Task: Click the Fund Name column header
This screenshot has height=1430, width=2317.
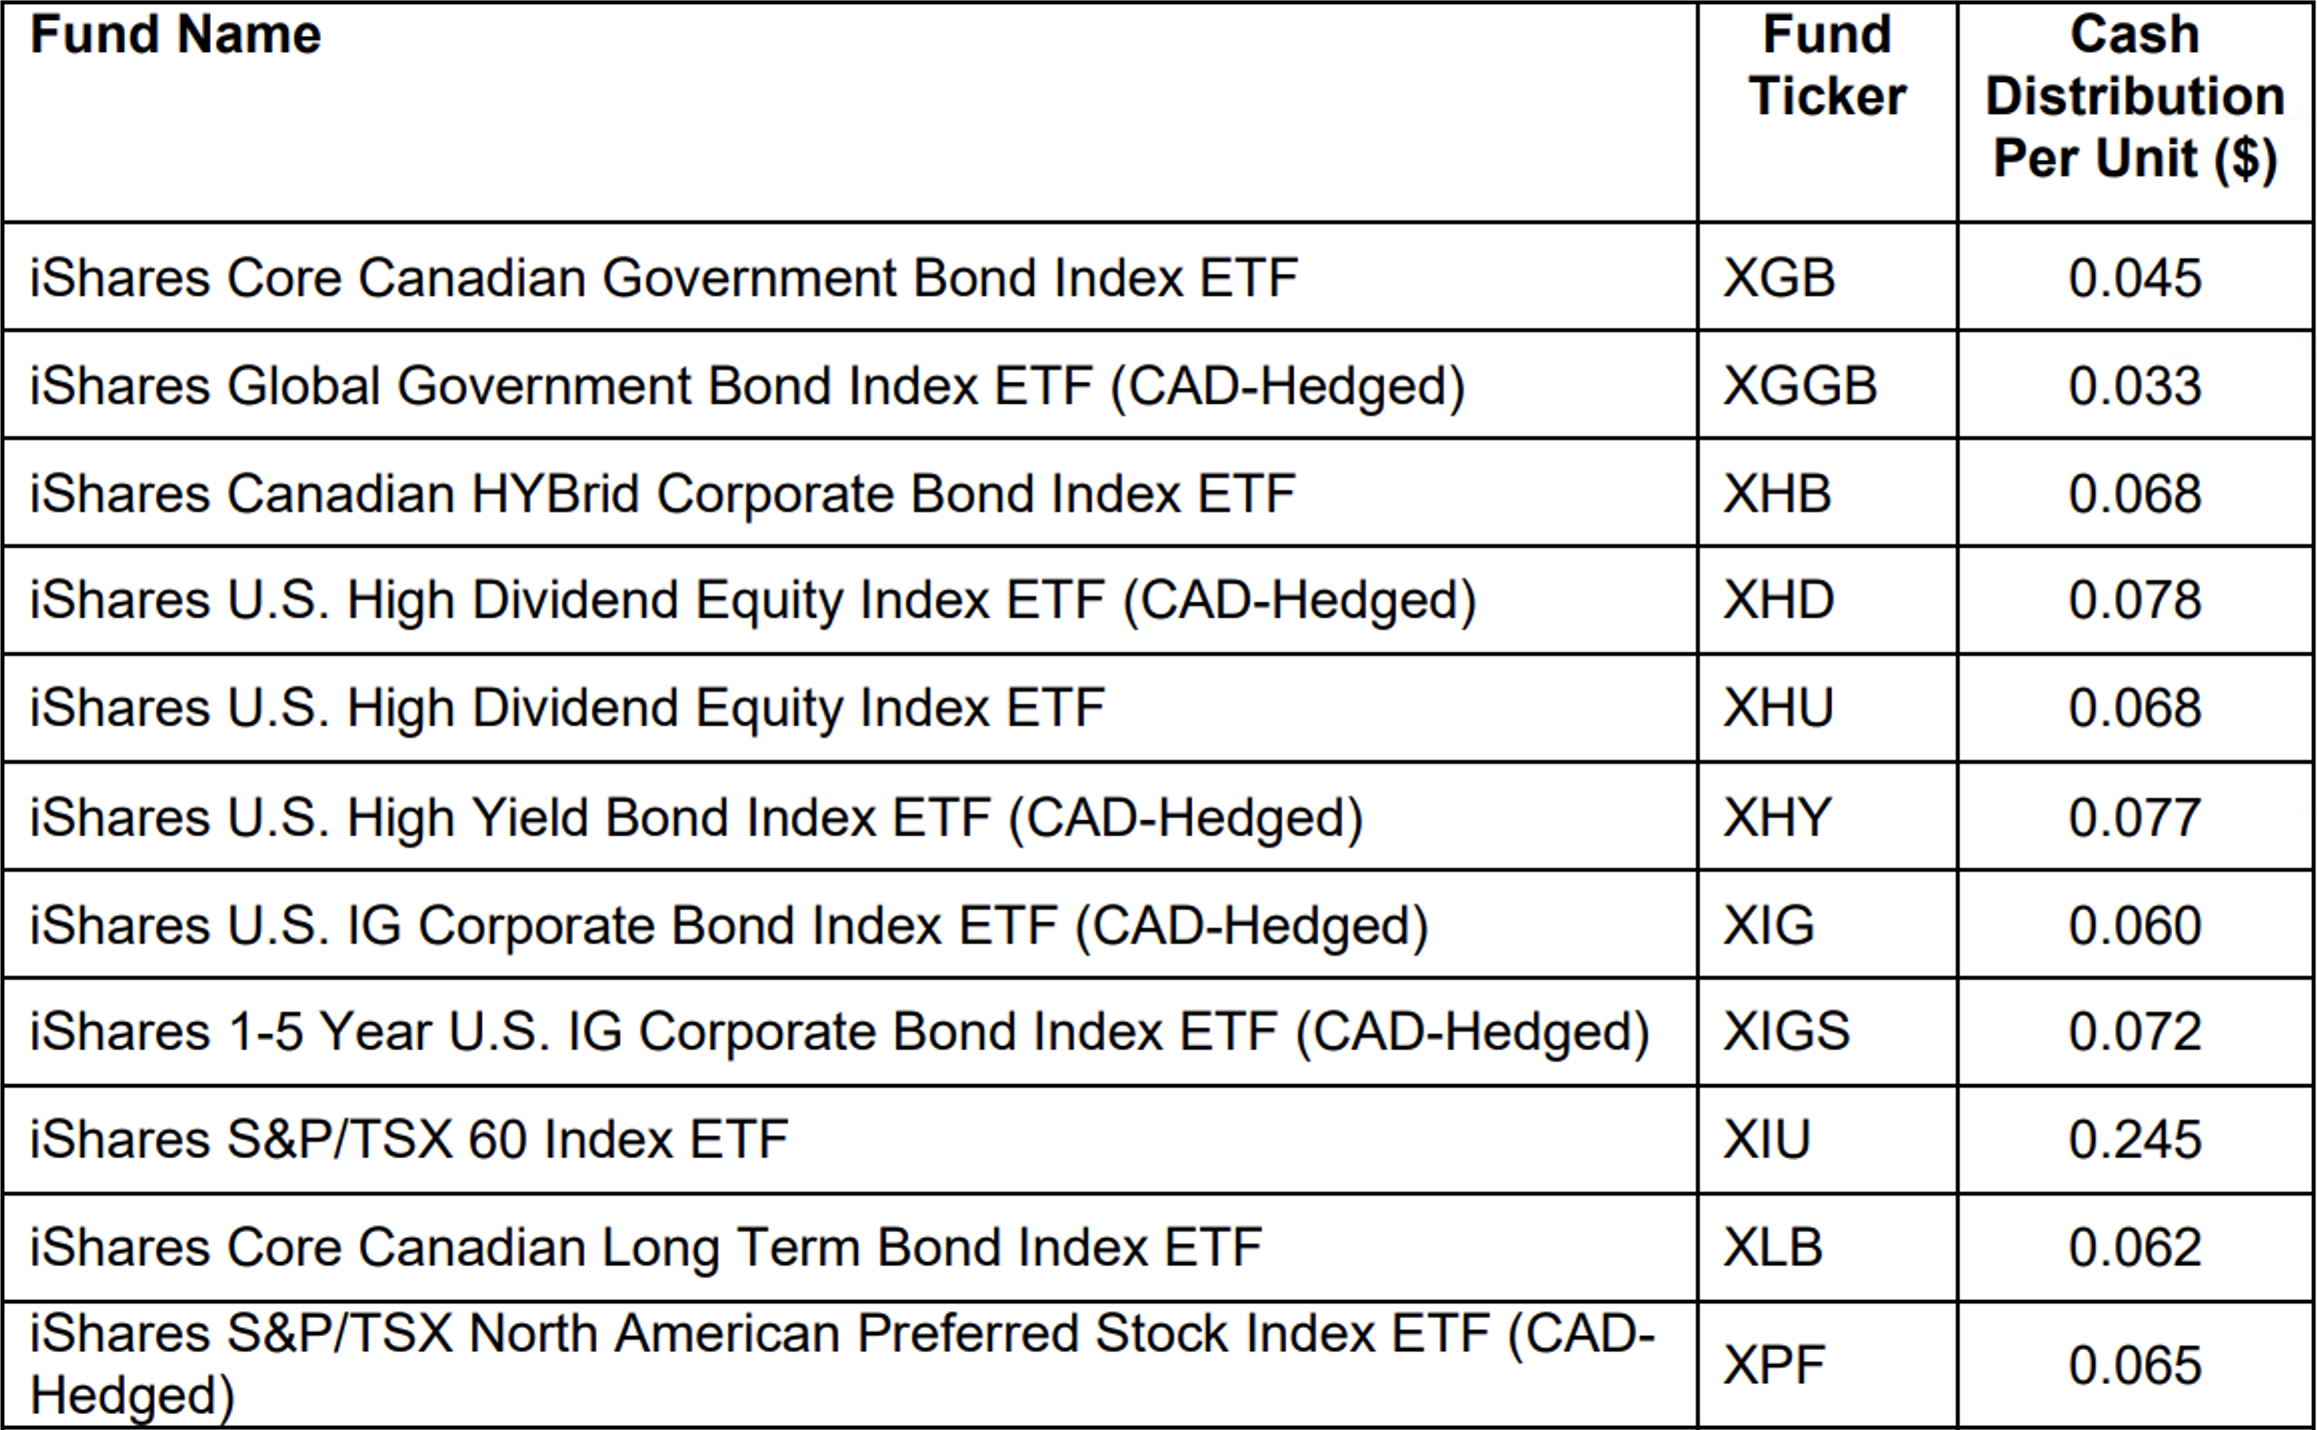Action: [176, 36]
